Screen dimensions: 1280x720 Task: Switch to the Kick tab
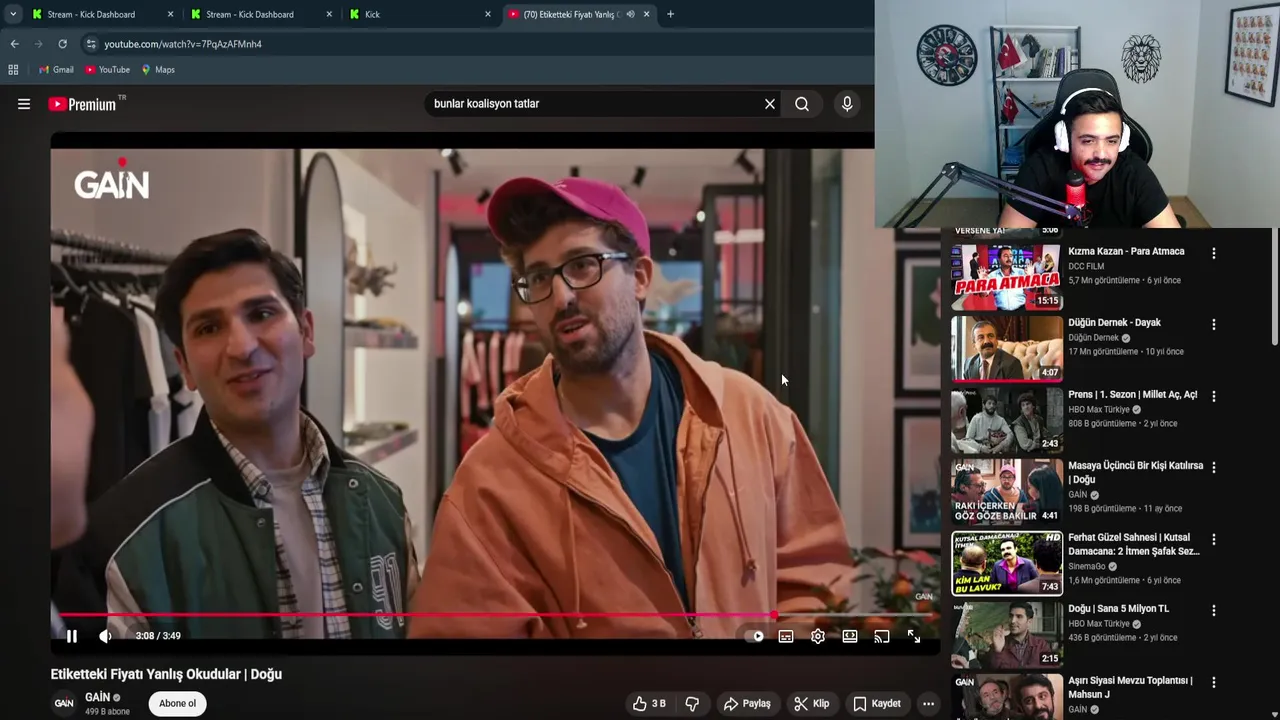tap(420, 14)
